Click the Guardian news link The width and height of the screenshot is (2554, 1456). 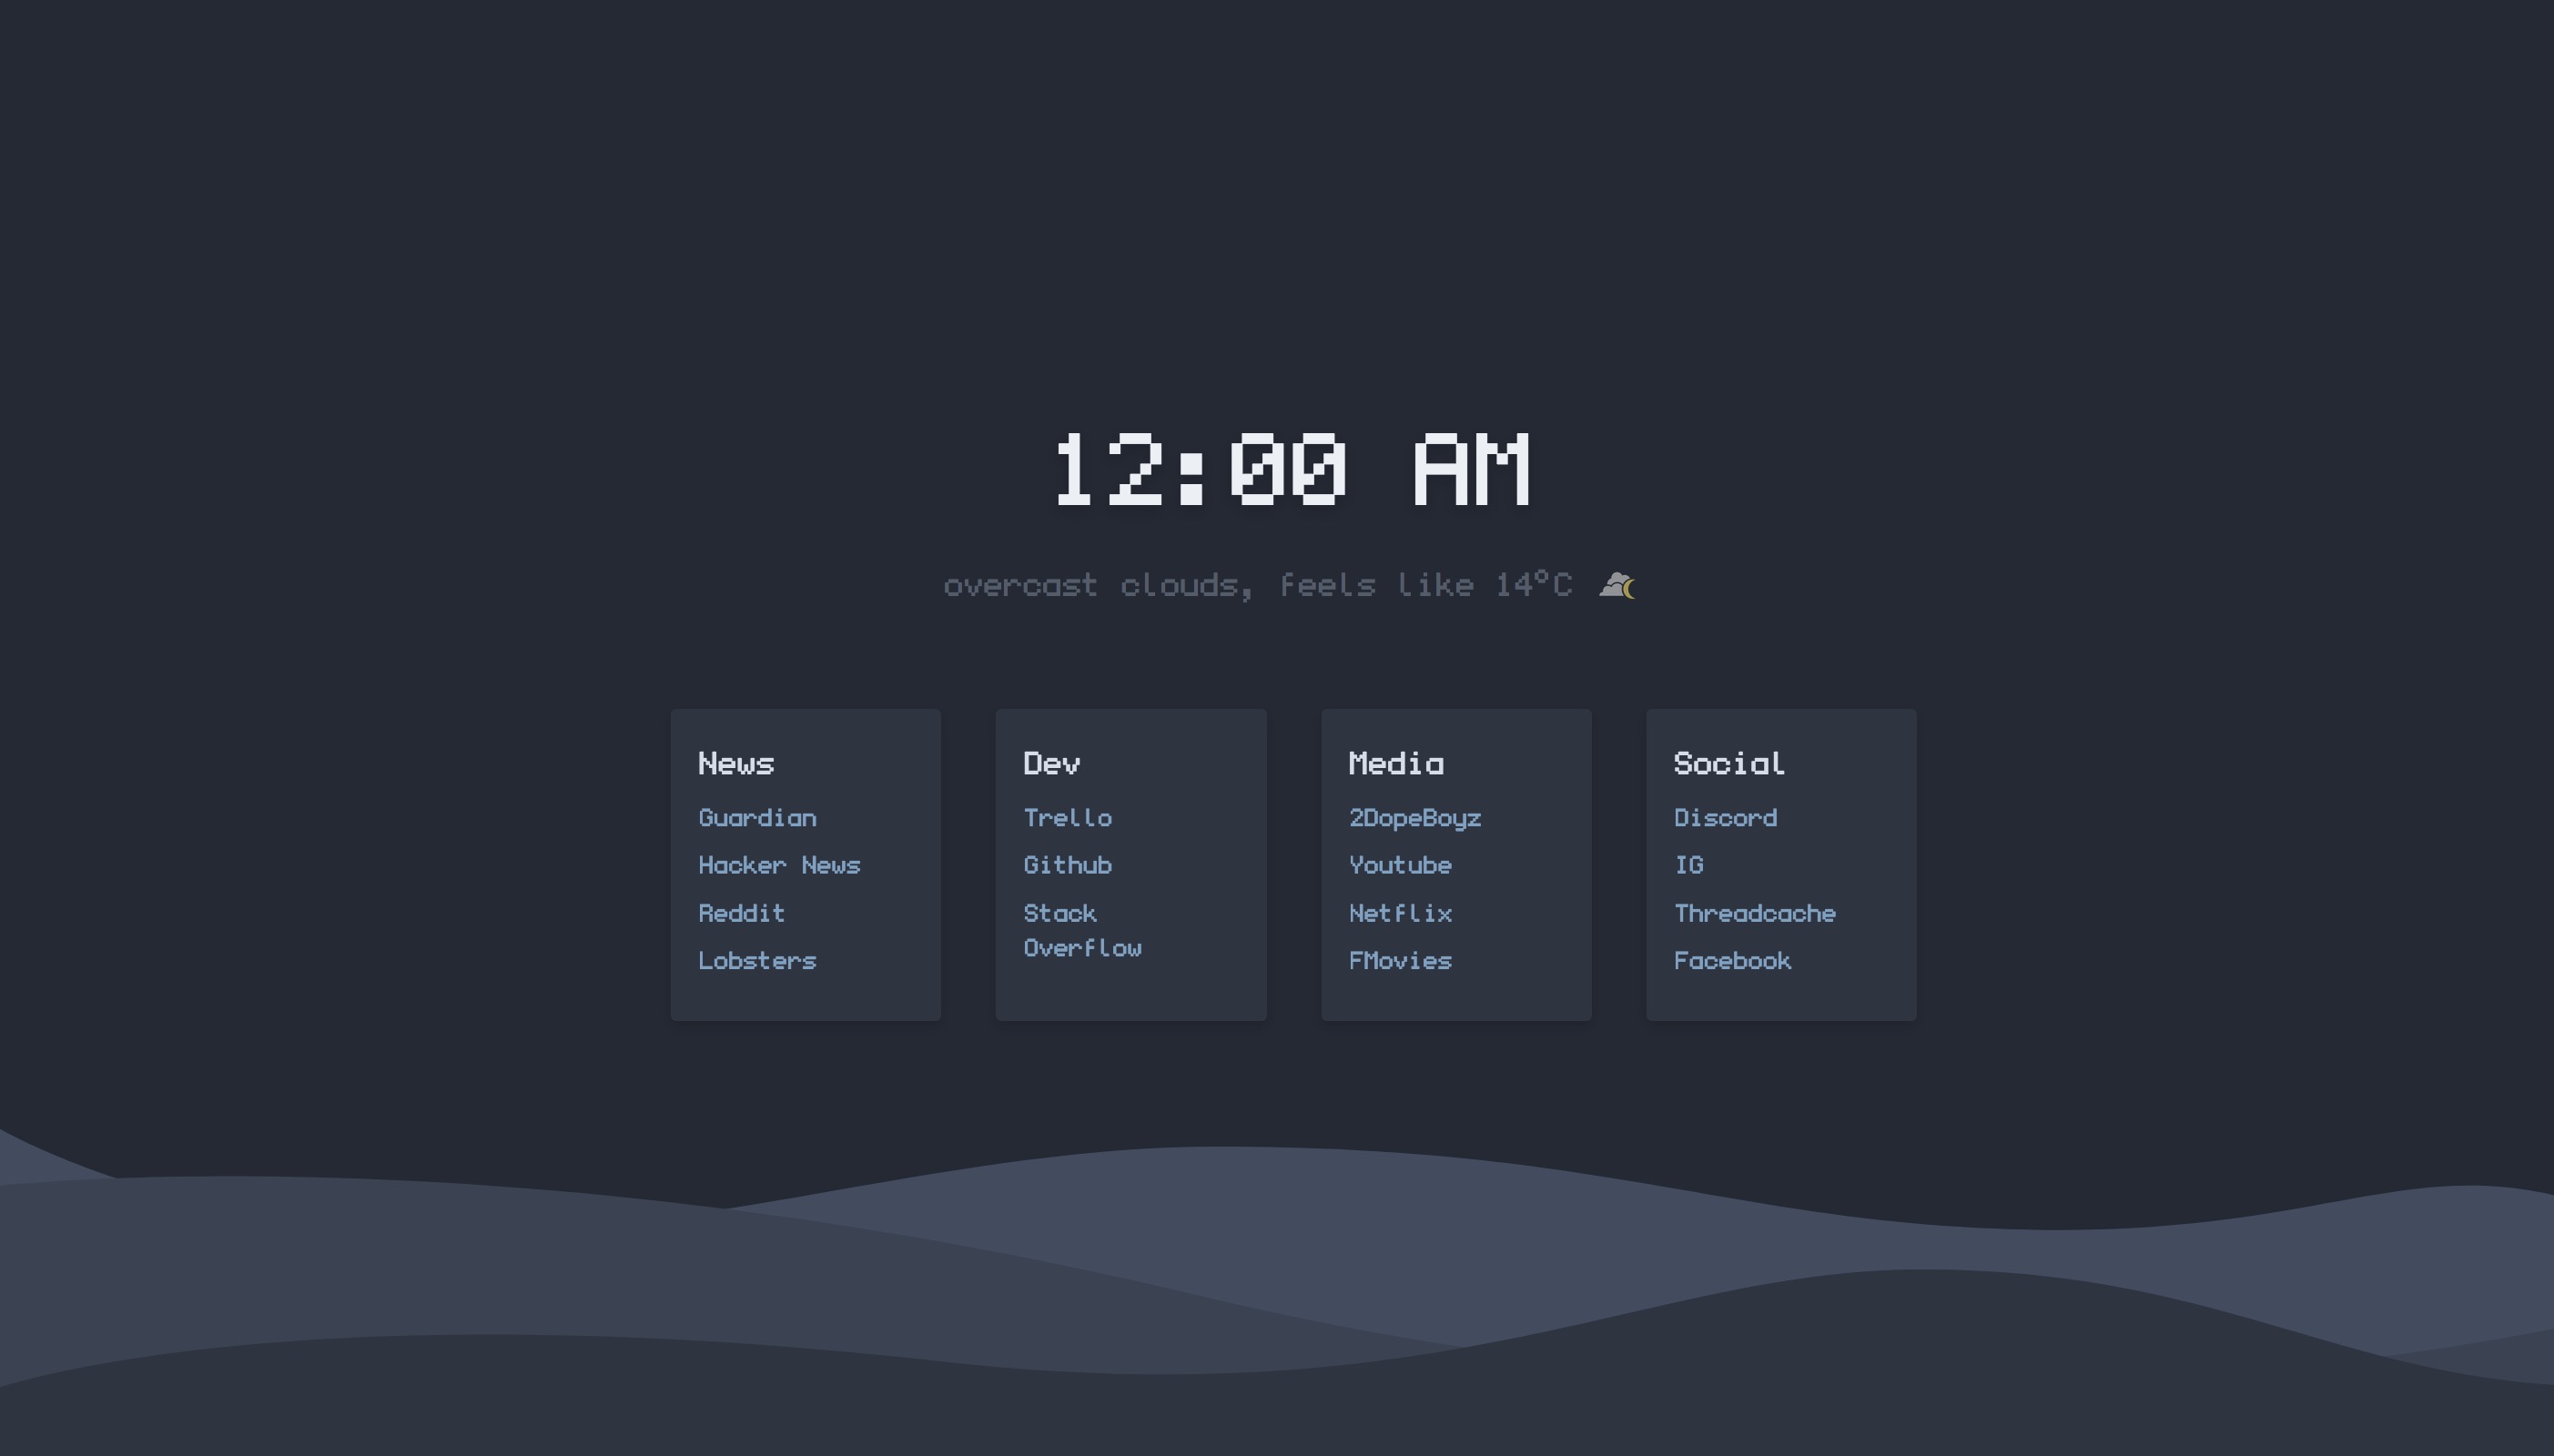click(756, 817)
